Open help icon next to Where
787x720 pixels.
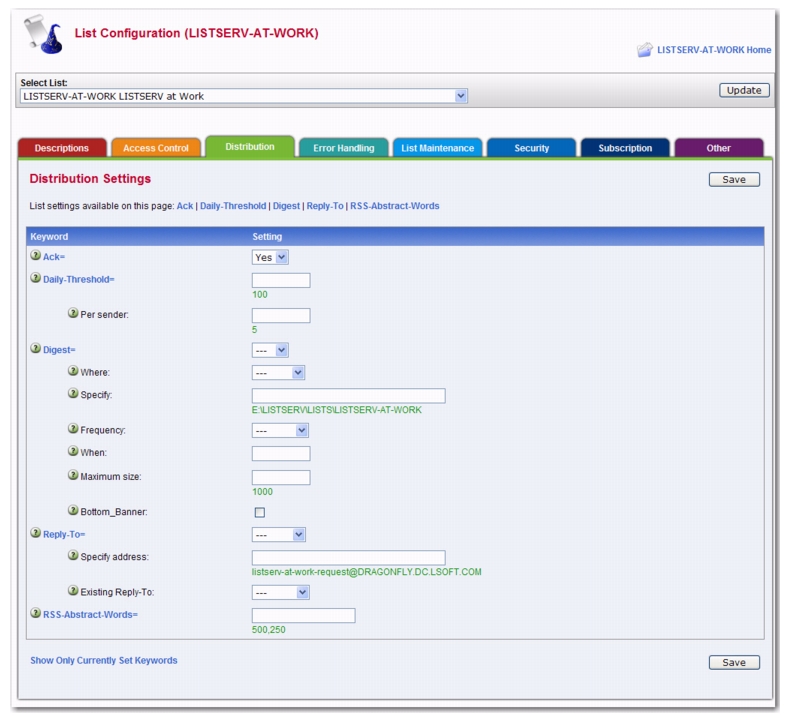(x=73, y=371)
